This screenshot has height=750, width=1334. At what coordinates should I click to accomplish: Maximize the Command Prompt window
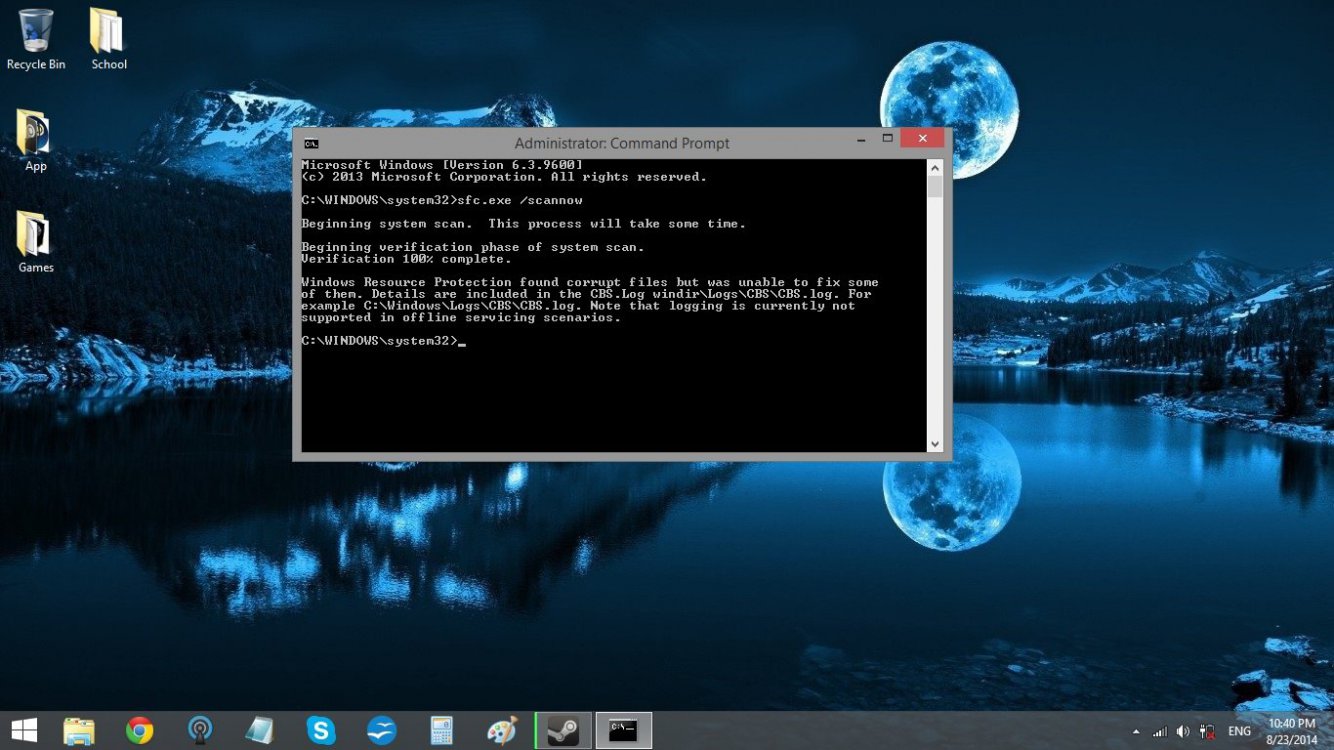(x=887, y=139)
